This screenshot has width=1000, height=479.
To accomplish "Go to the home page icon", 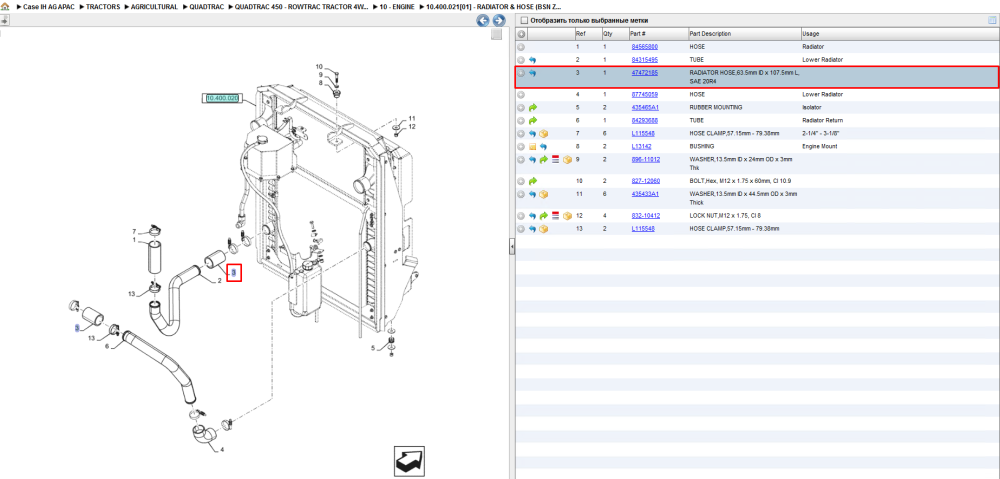I will (x=5, y=6).
